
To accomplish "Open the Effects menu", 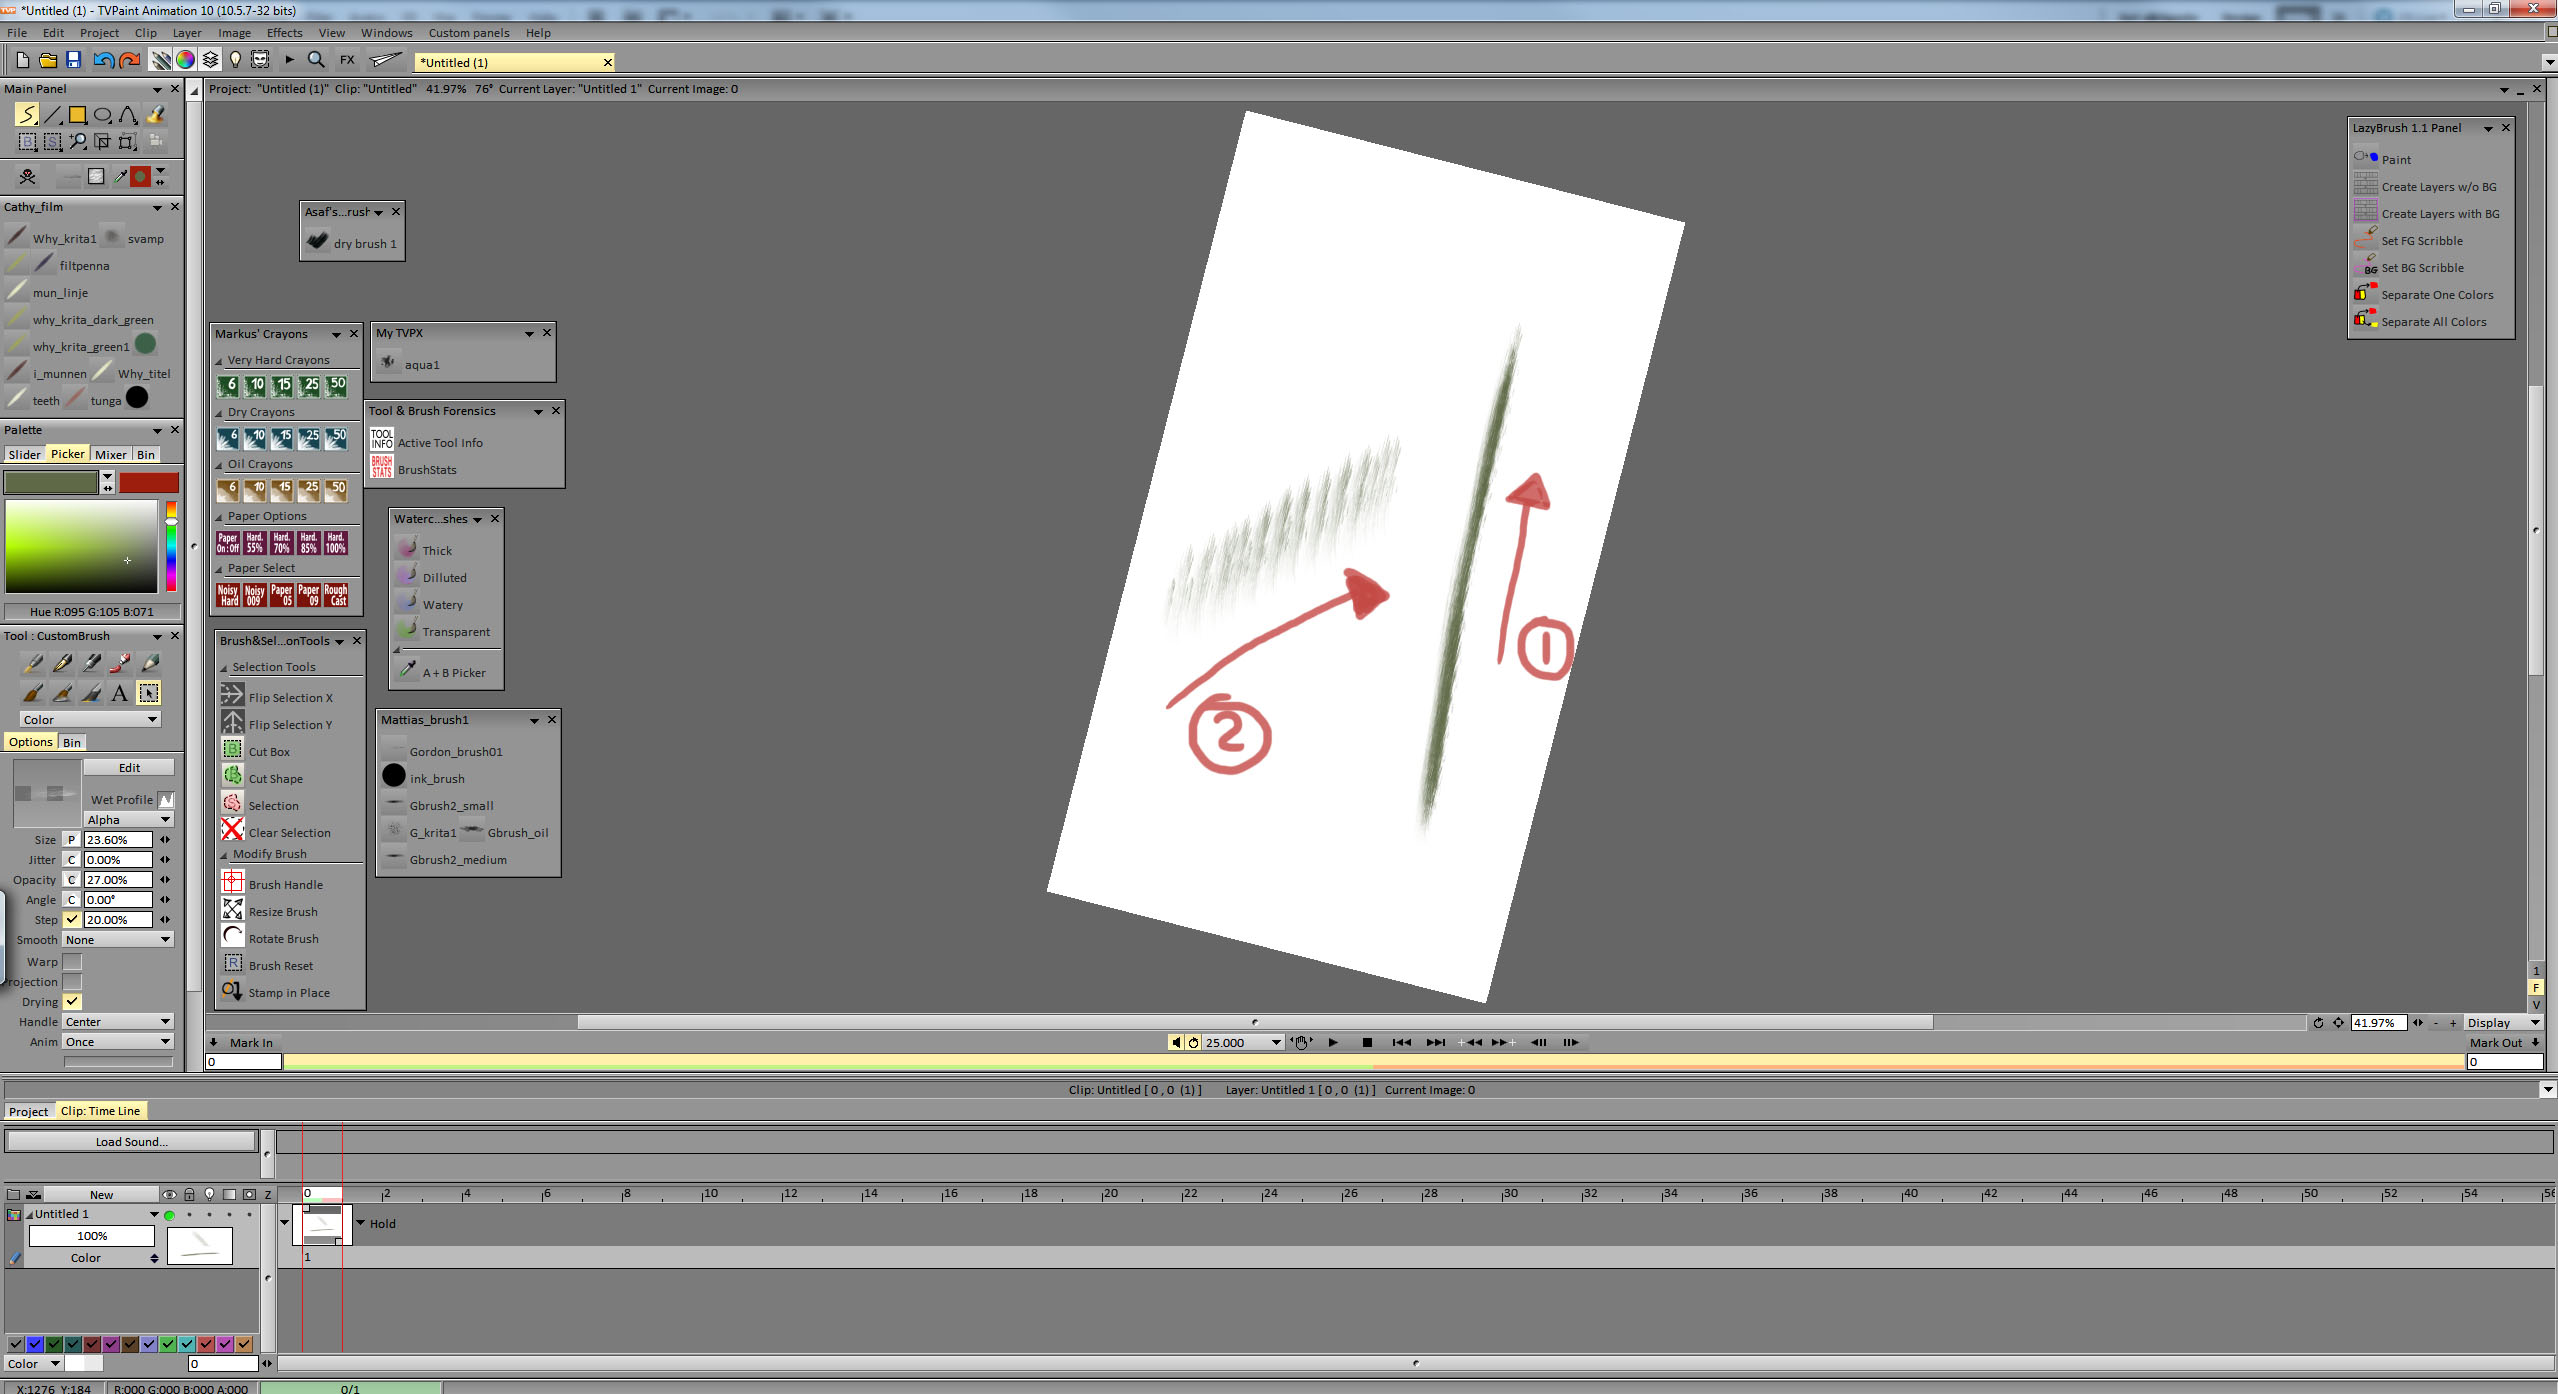I will (x=284, y=33).
